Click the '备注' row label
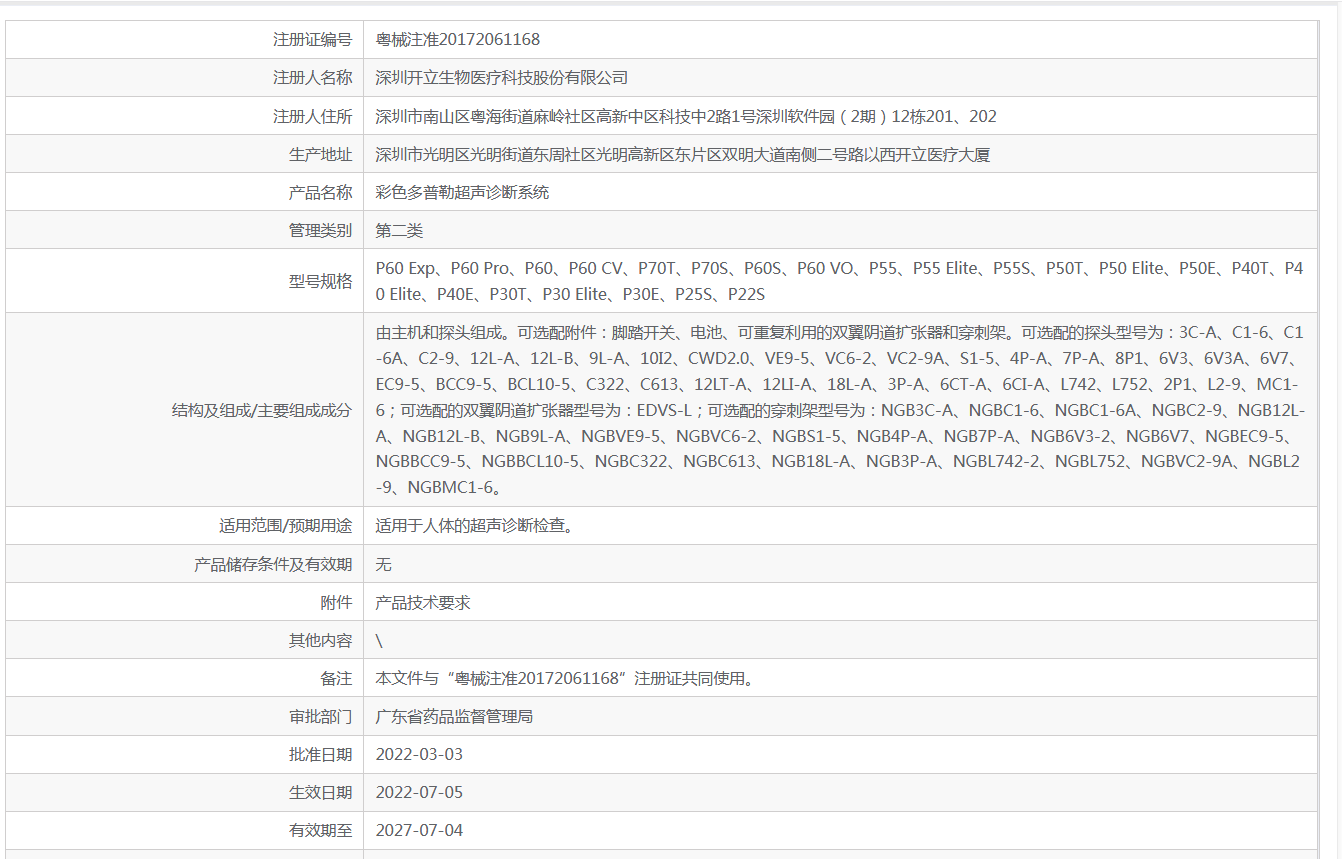The image size is (1342, 859). pyautogui.click(x=336, y=678)
